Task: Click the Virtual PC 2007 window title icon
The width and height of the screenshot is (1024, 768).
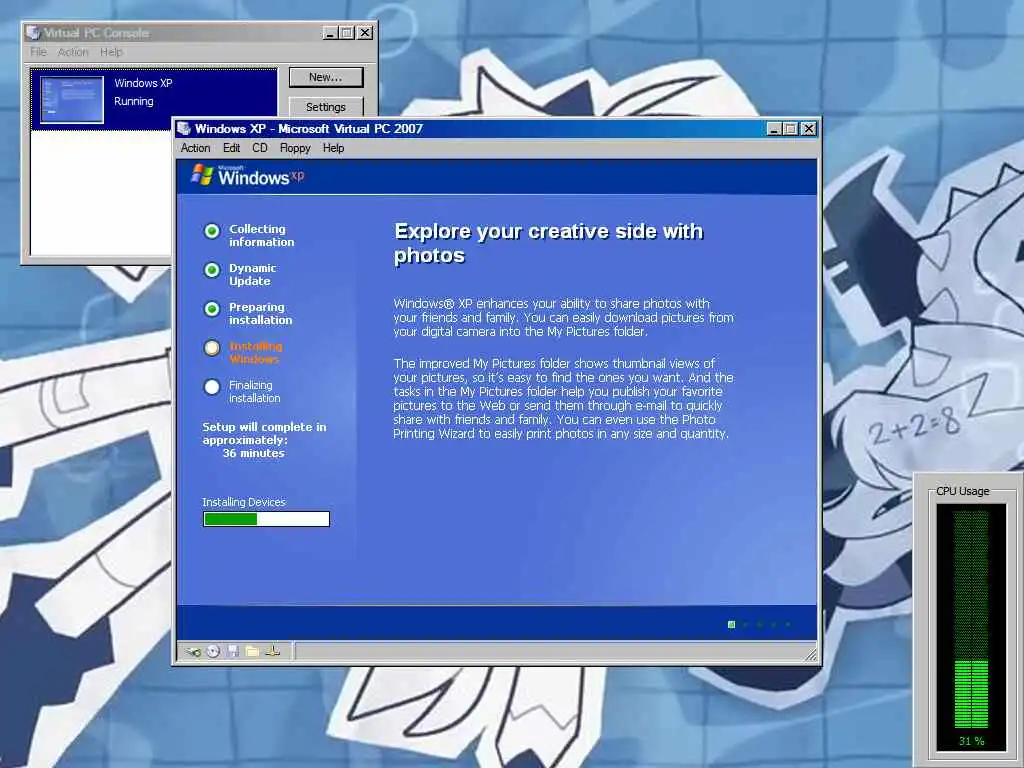Action: (184, 129)
